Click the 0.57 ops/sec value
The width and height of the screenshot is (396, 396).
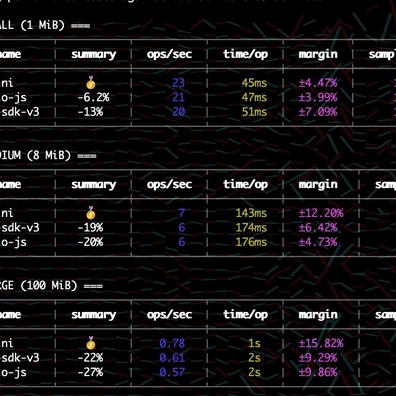[x=172, y=372]
